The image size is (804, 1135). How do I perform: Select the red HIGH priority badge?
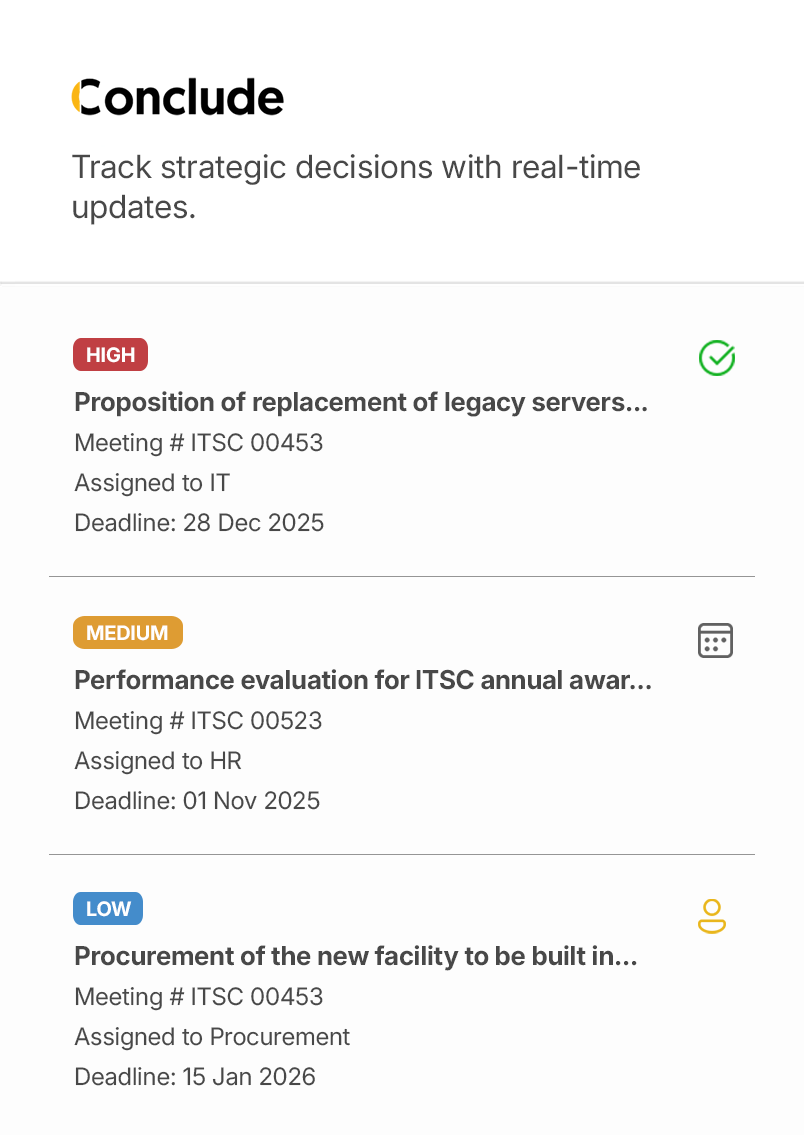click(110, 355)
